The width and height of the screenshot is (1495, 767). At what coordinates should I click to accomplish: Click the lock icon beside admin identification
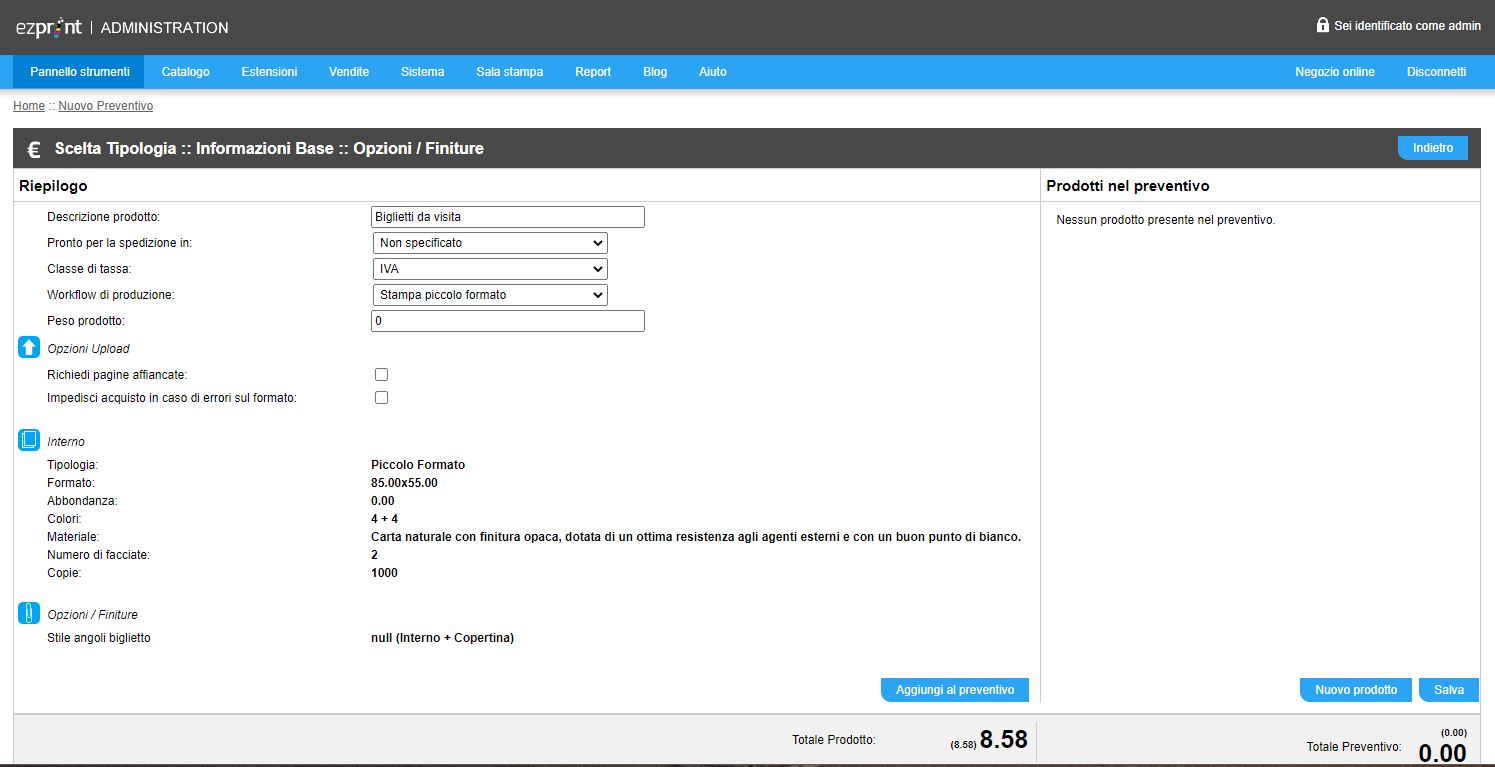(1322, 25)
